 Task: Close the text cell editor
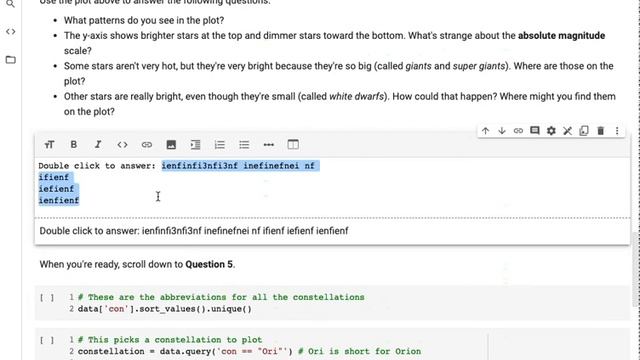coord(567,131)
